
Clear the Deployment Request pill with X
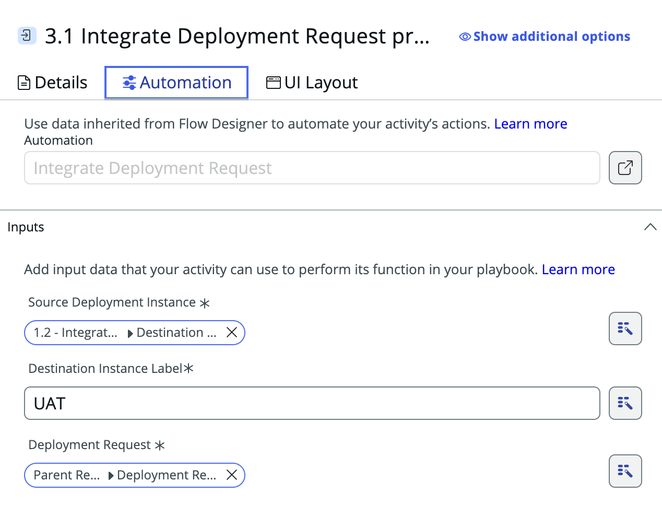pyautogui.click(x=232, y=475)
